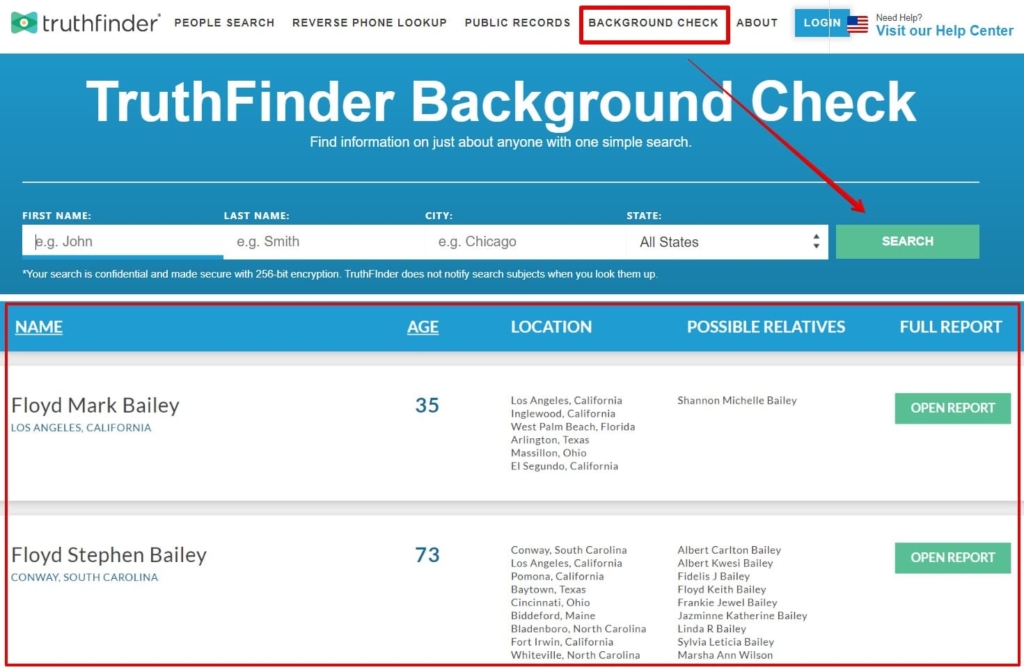Click location 'Cincinnati, Ohio'

coord(550,602)
